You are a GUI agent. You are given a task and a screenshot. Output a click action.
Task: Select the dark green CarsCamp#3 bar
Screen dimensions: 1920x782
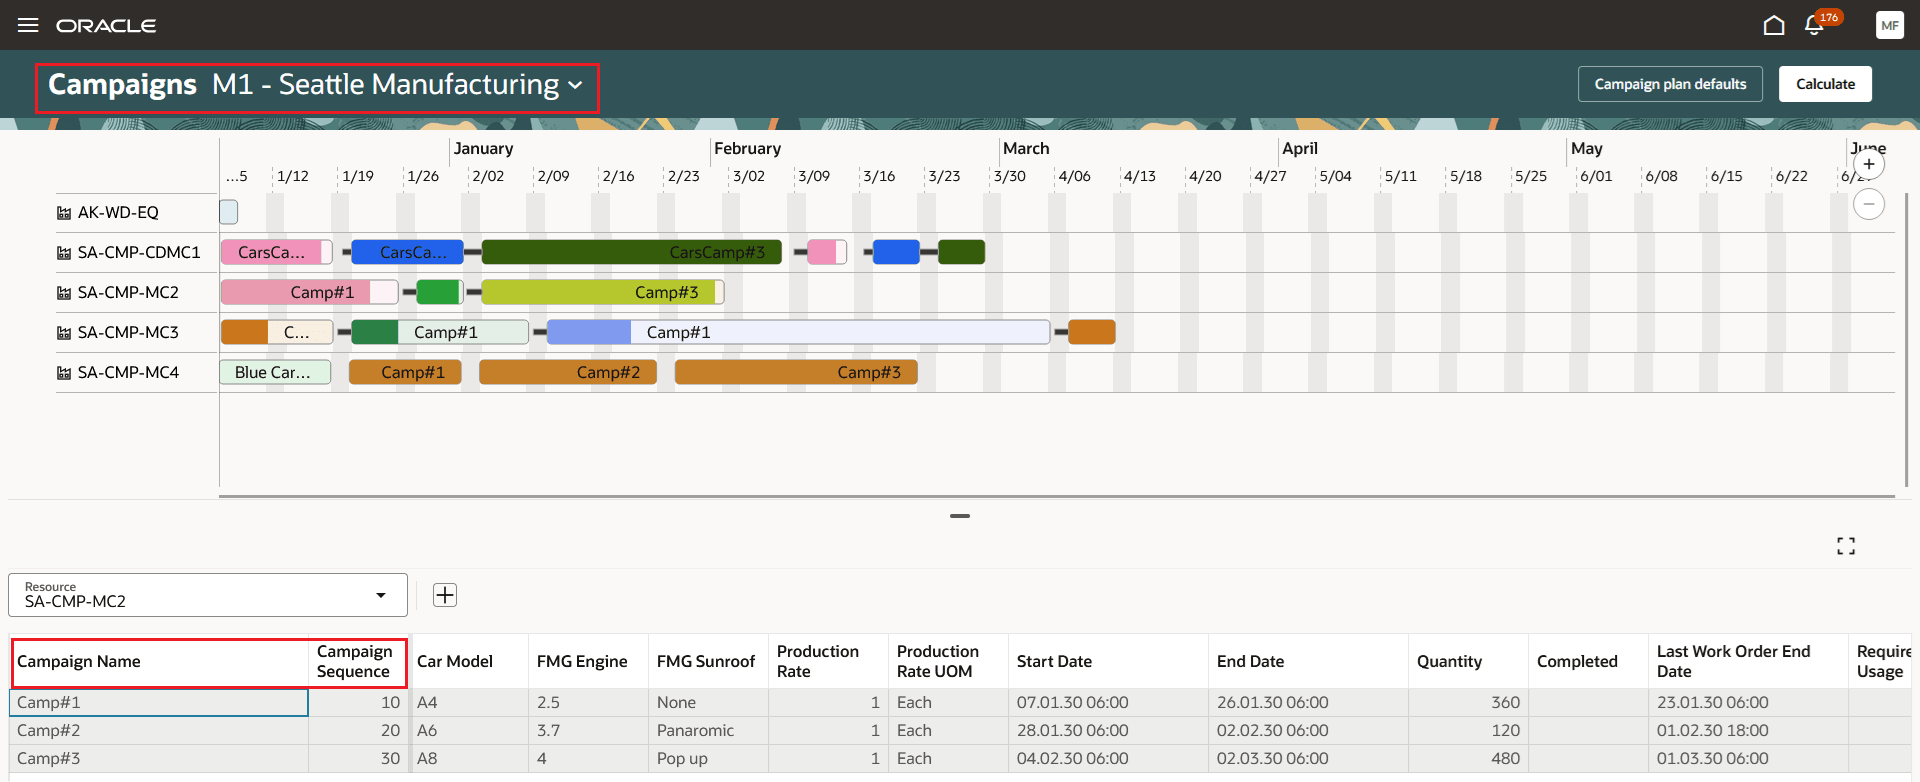tap(632, 252)
